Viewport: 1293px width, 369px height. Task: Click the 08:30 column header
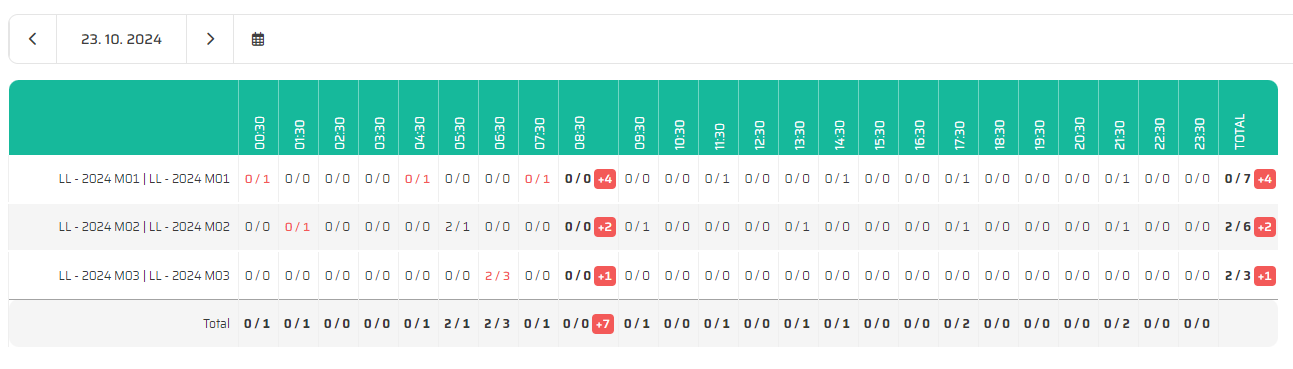click(580, 133)
